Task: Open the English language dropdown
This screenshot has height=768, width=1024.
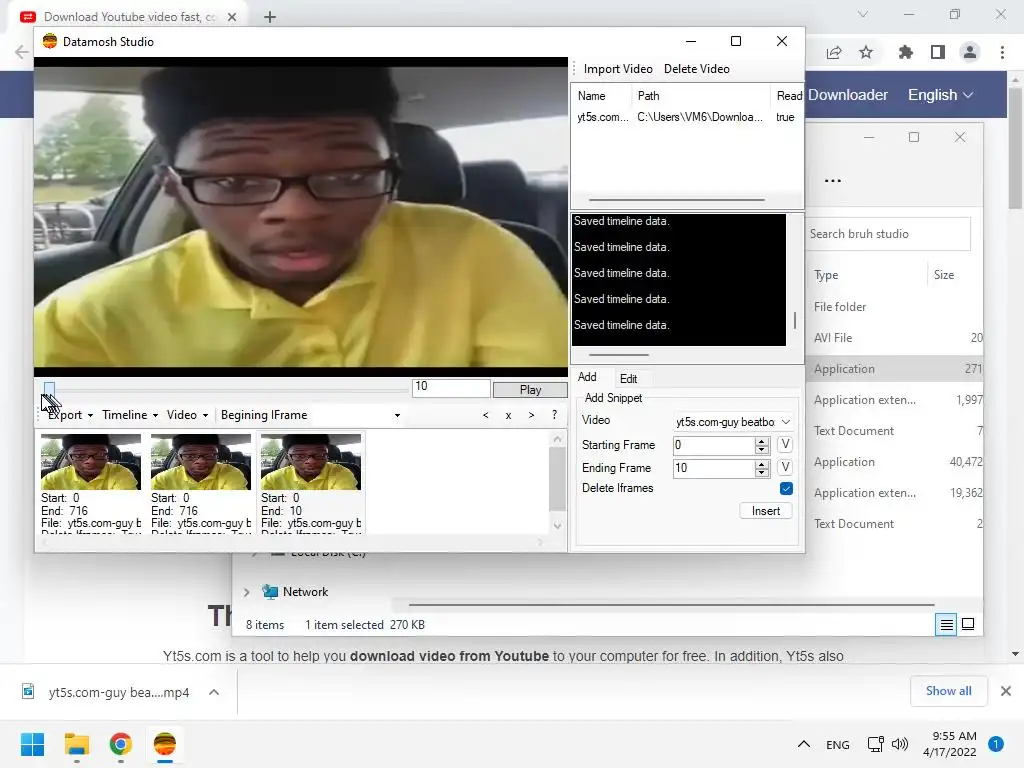Action: click(x=940, y=95)
